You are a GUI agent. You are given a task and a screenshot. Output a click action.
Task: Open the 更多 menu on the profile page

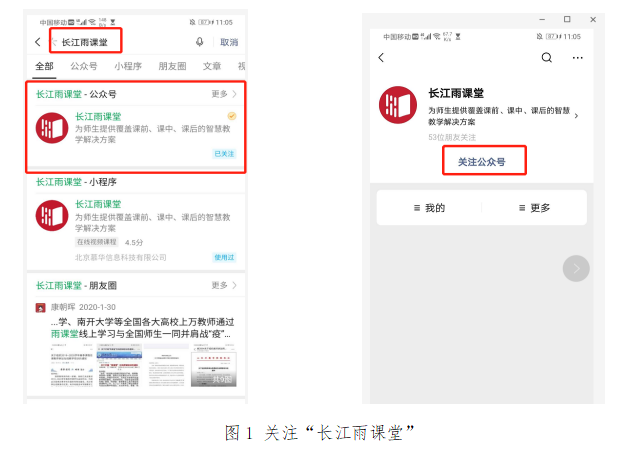535,208
